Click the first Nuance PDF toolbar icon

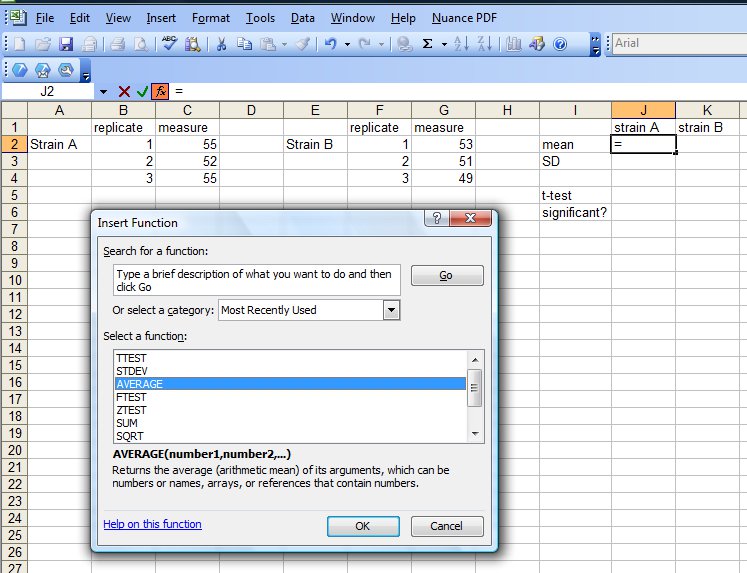[x=20, y=70]
